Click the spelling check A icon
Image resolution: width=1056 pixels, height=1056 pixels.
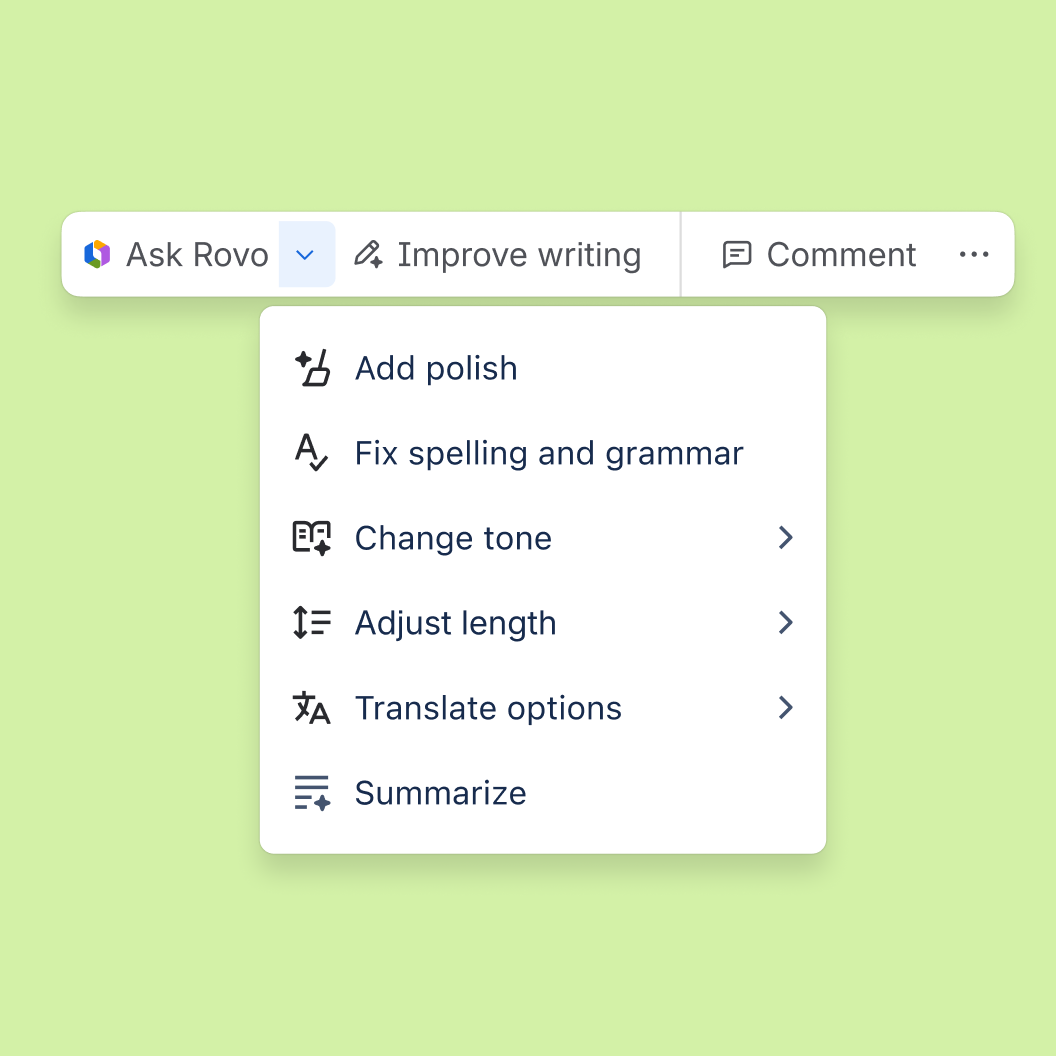(x=311, y=453)
